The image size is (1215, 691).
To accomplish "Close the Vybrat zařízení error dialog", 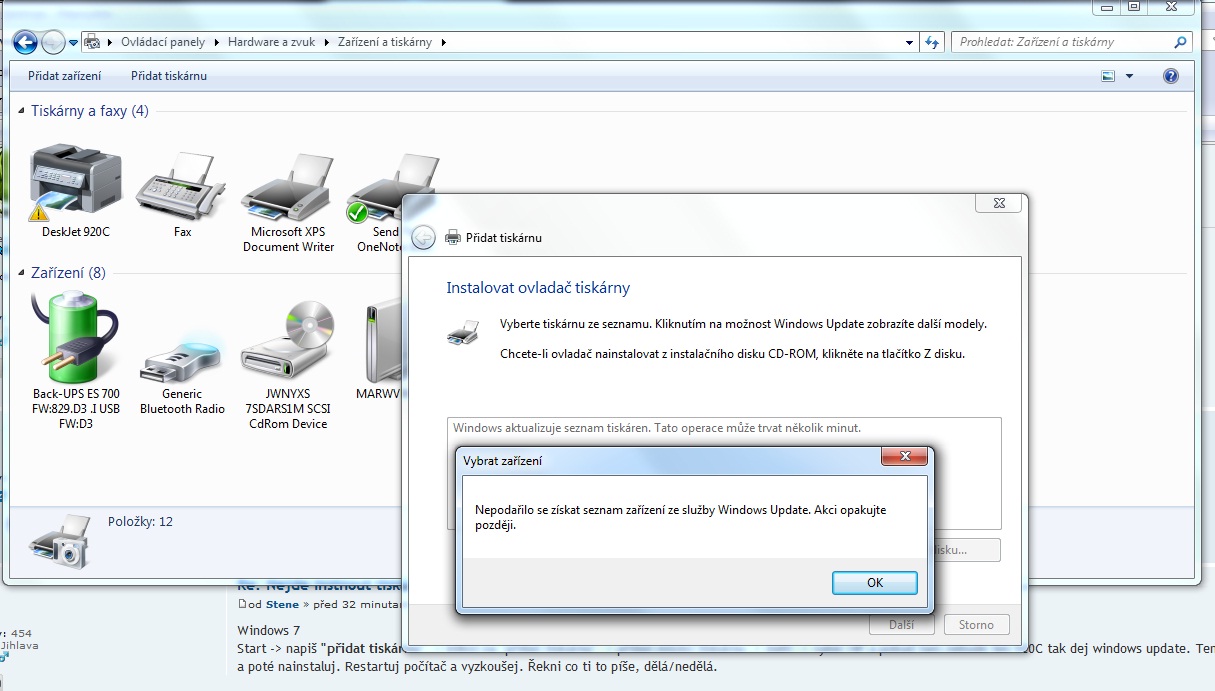I will click(x=904, y=458).
